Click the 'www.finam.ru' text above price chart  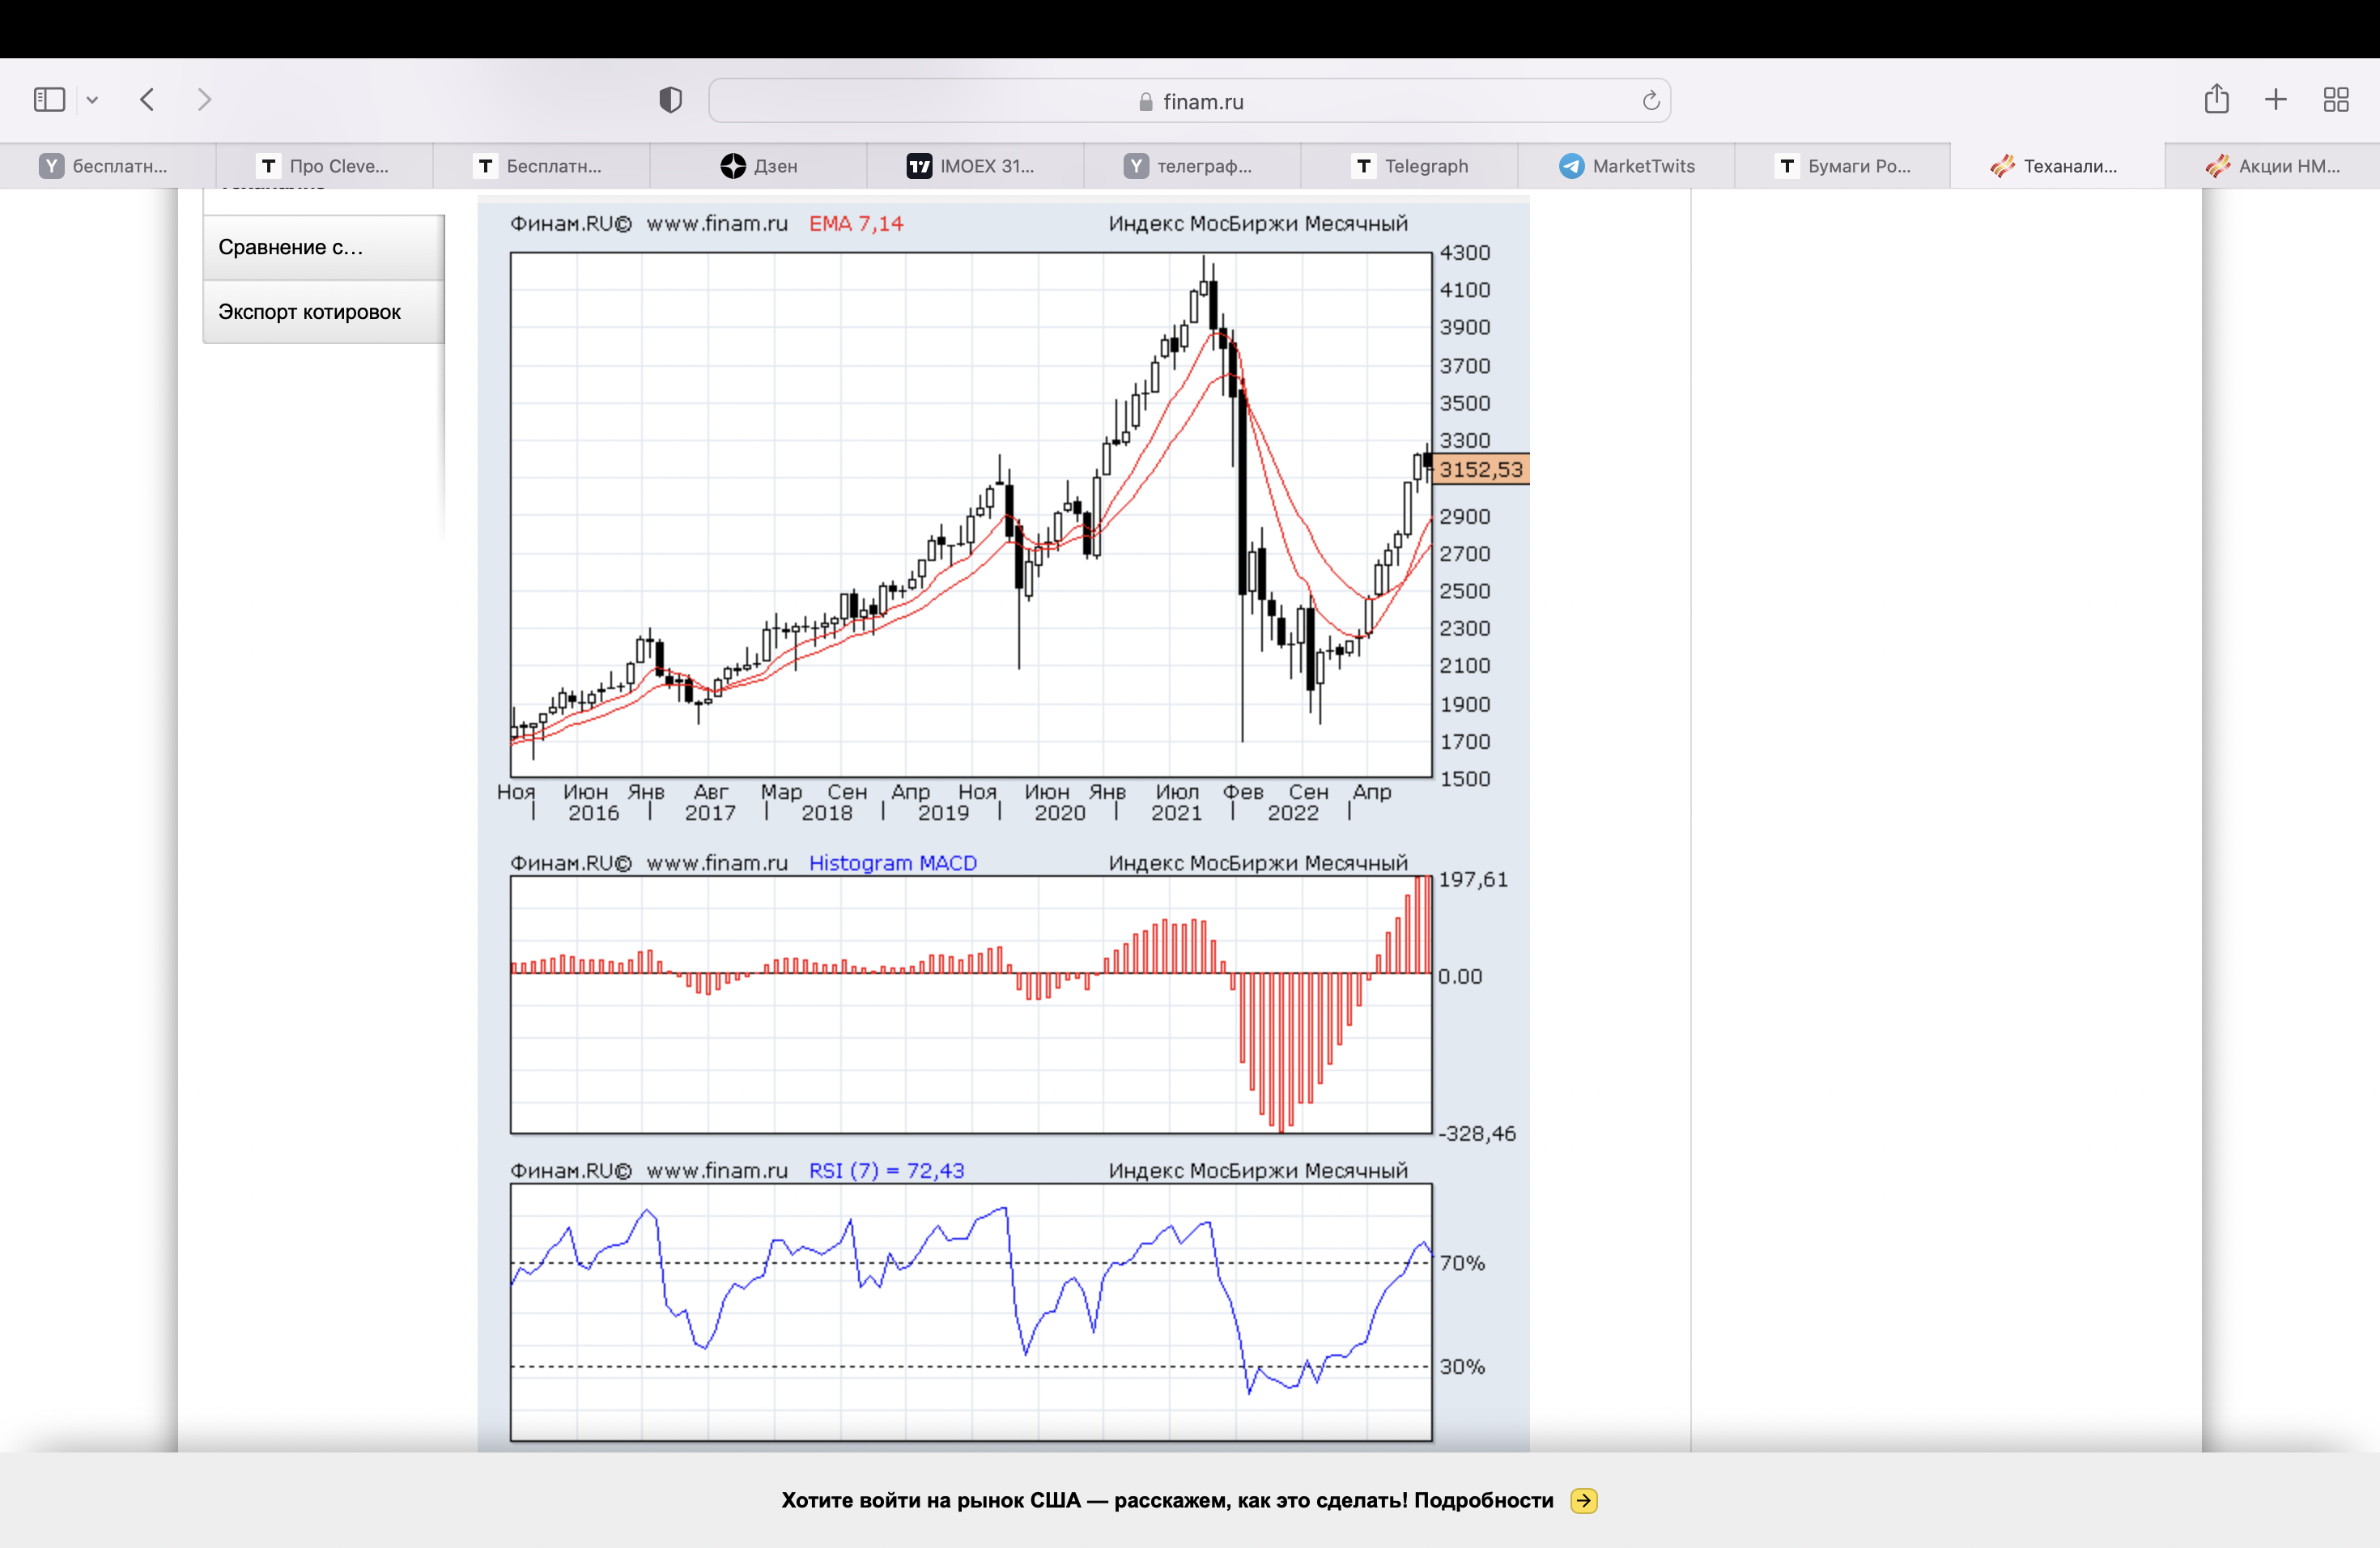pyautogui.click(x=717, y=223)
